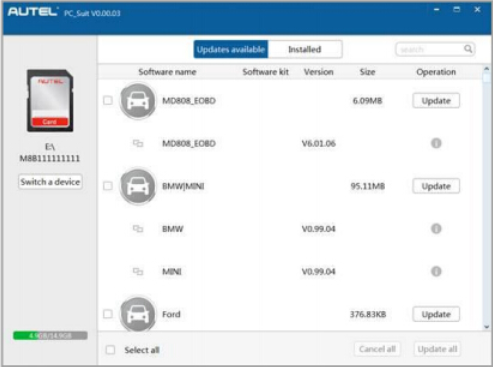Update the MD808_EOBD software
This screenshot has width=493, height=367.
click(436, 101)
